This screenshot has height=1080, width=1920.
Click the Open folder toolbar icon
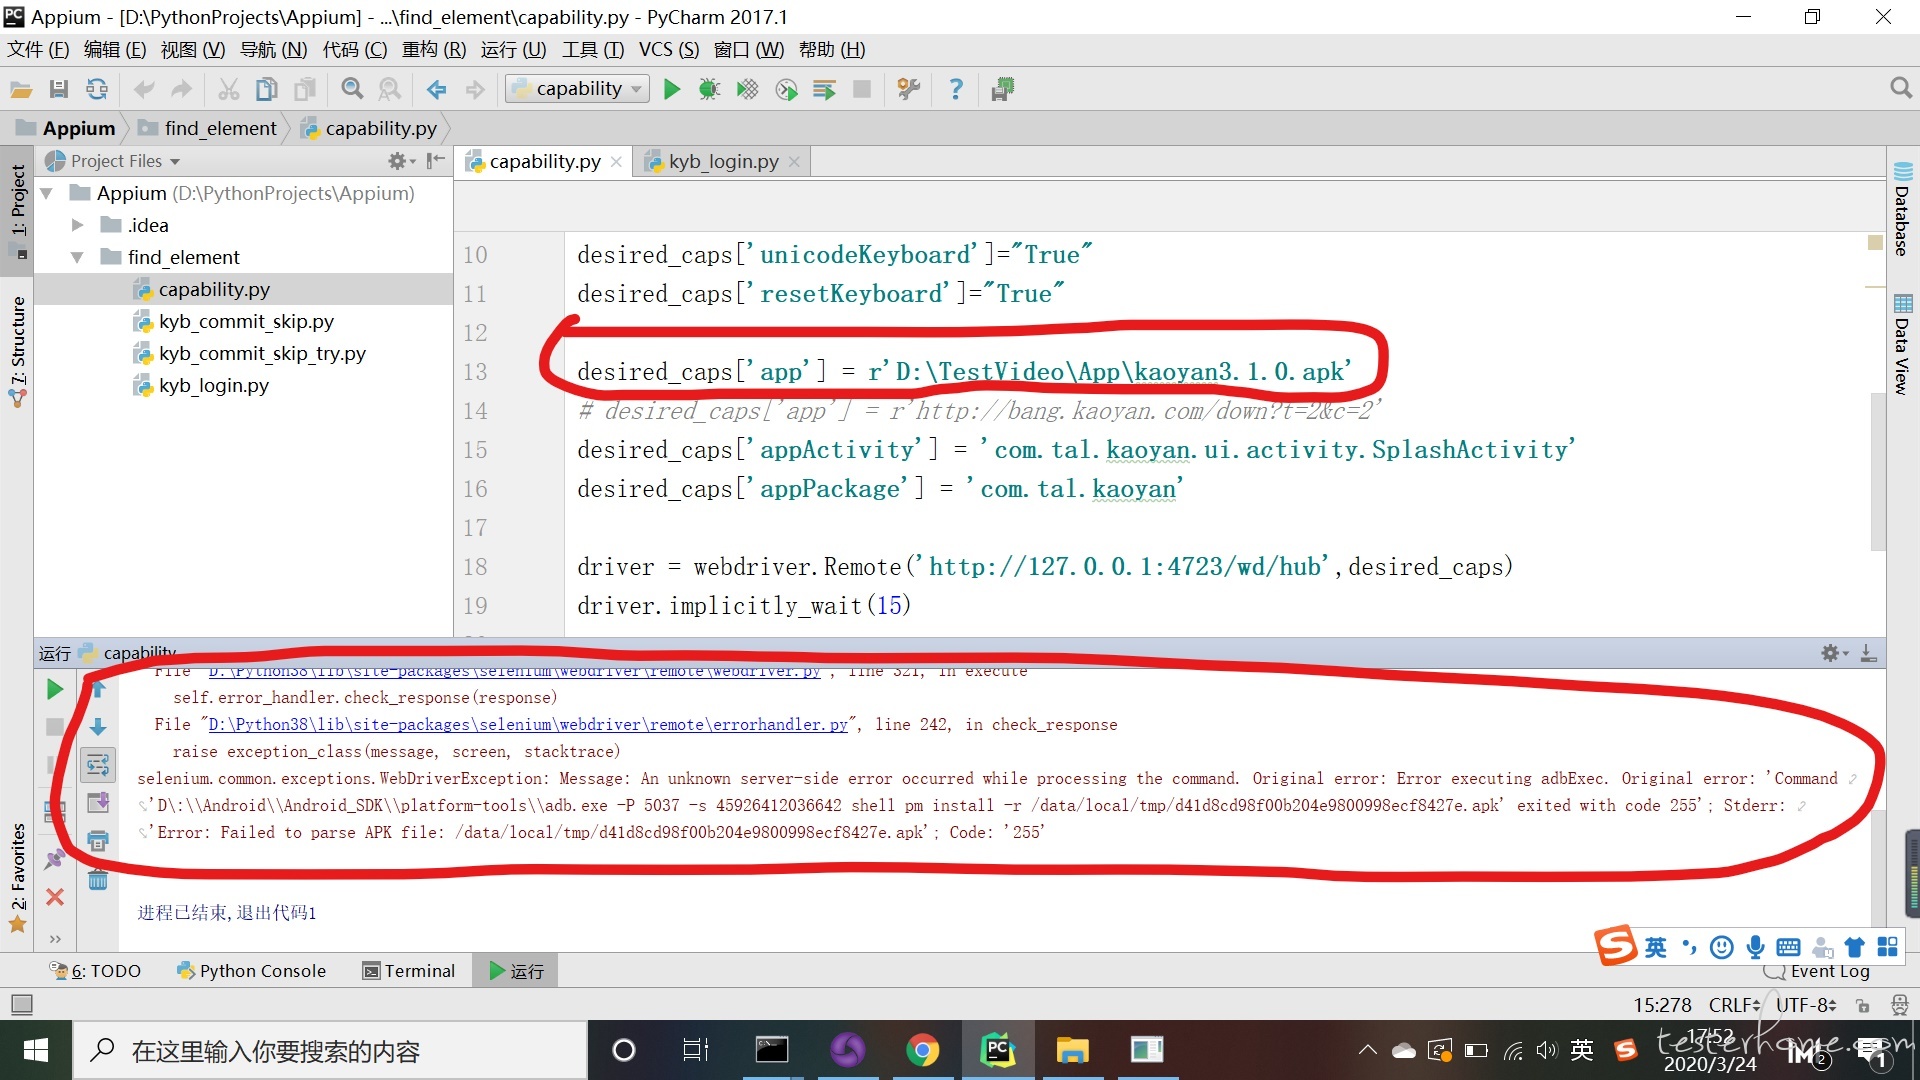click(x=21, y=90)
